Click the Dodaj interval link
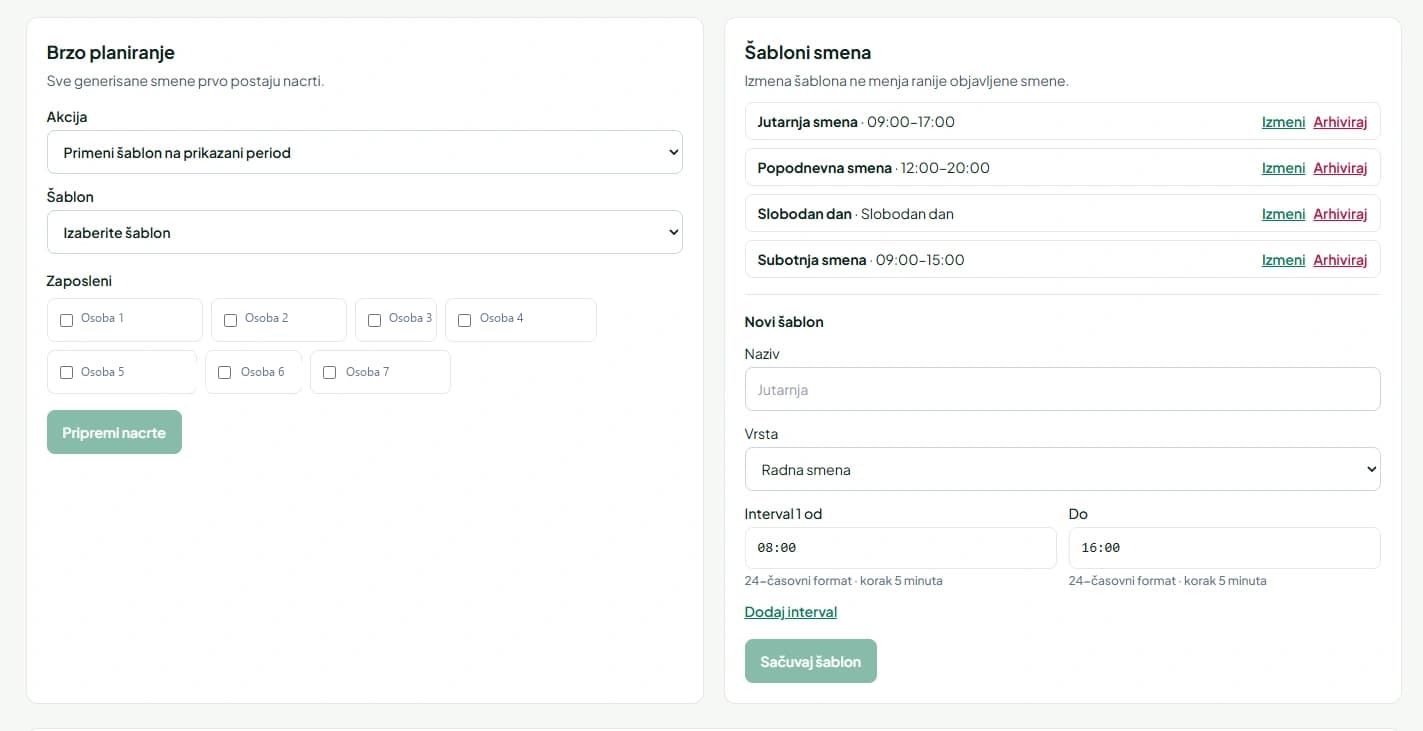This screenshot has height=731, width=1423. (x=791, y=612)
